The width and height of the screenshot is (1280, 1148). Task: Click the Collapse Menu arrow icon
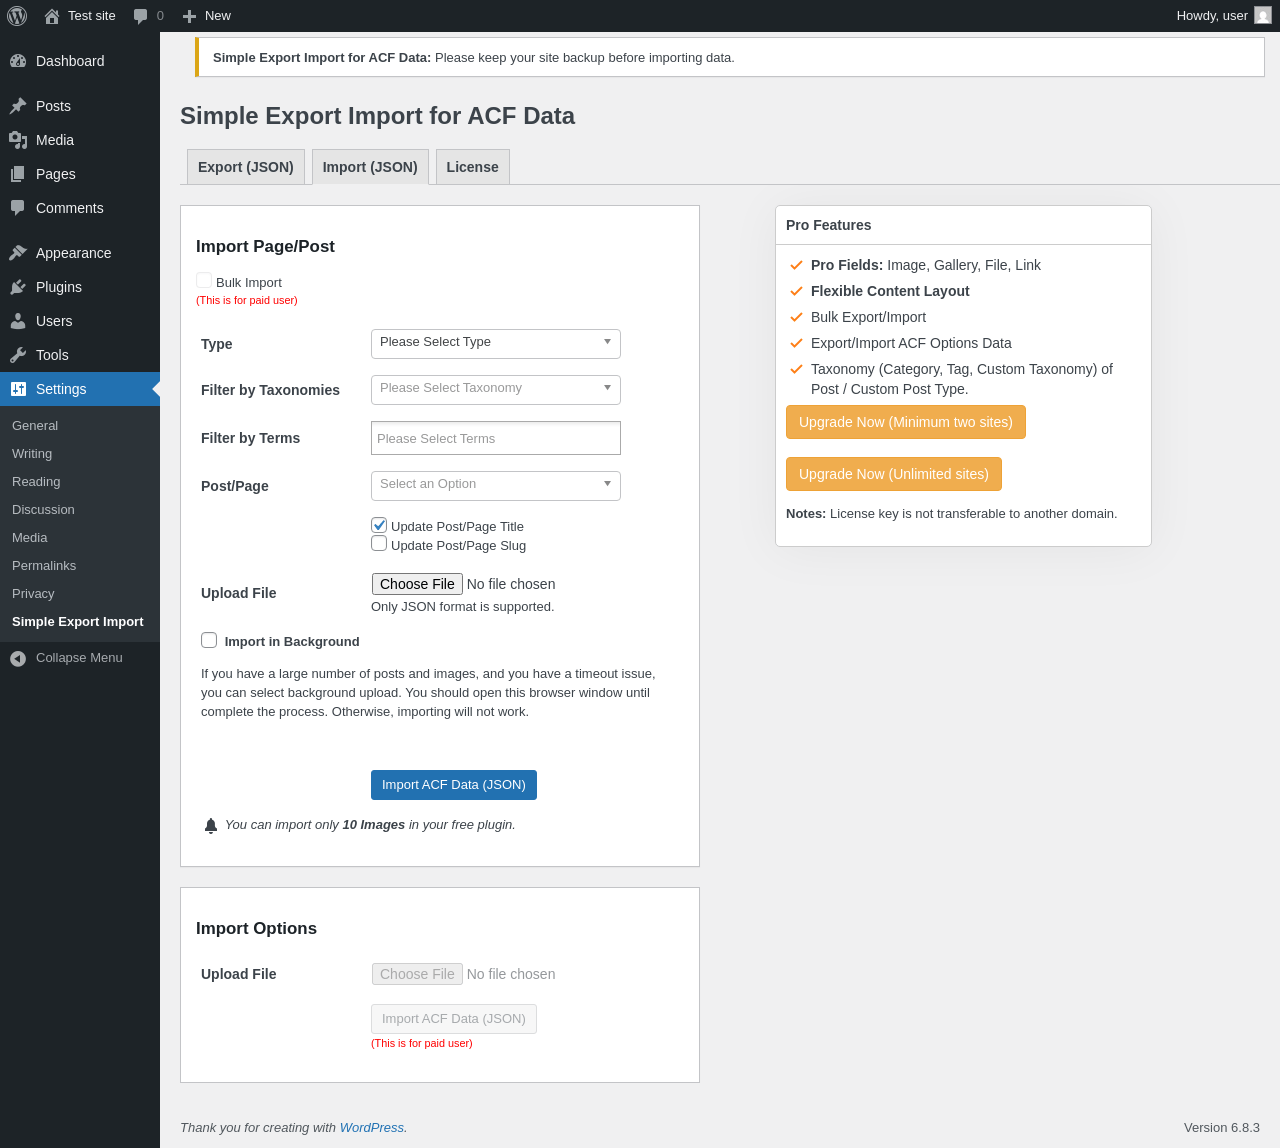[x=18, y=658]
